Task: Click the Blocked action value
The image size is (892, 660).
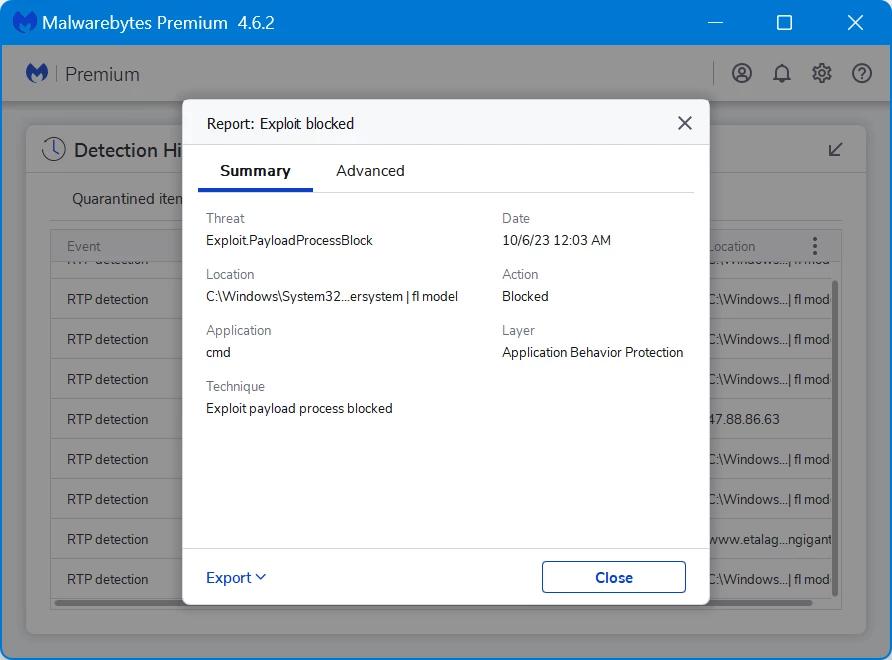Action: (x=525, y=296)
